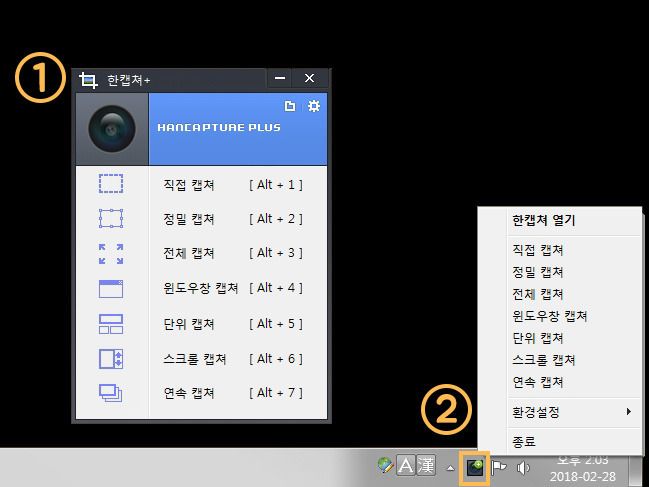Choose 연속 캡쳐 in tray context menu
The width and height of the screenshot is (649, 487).
538,382
